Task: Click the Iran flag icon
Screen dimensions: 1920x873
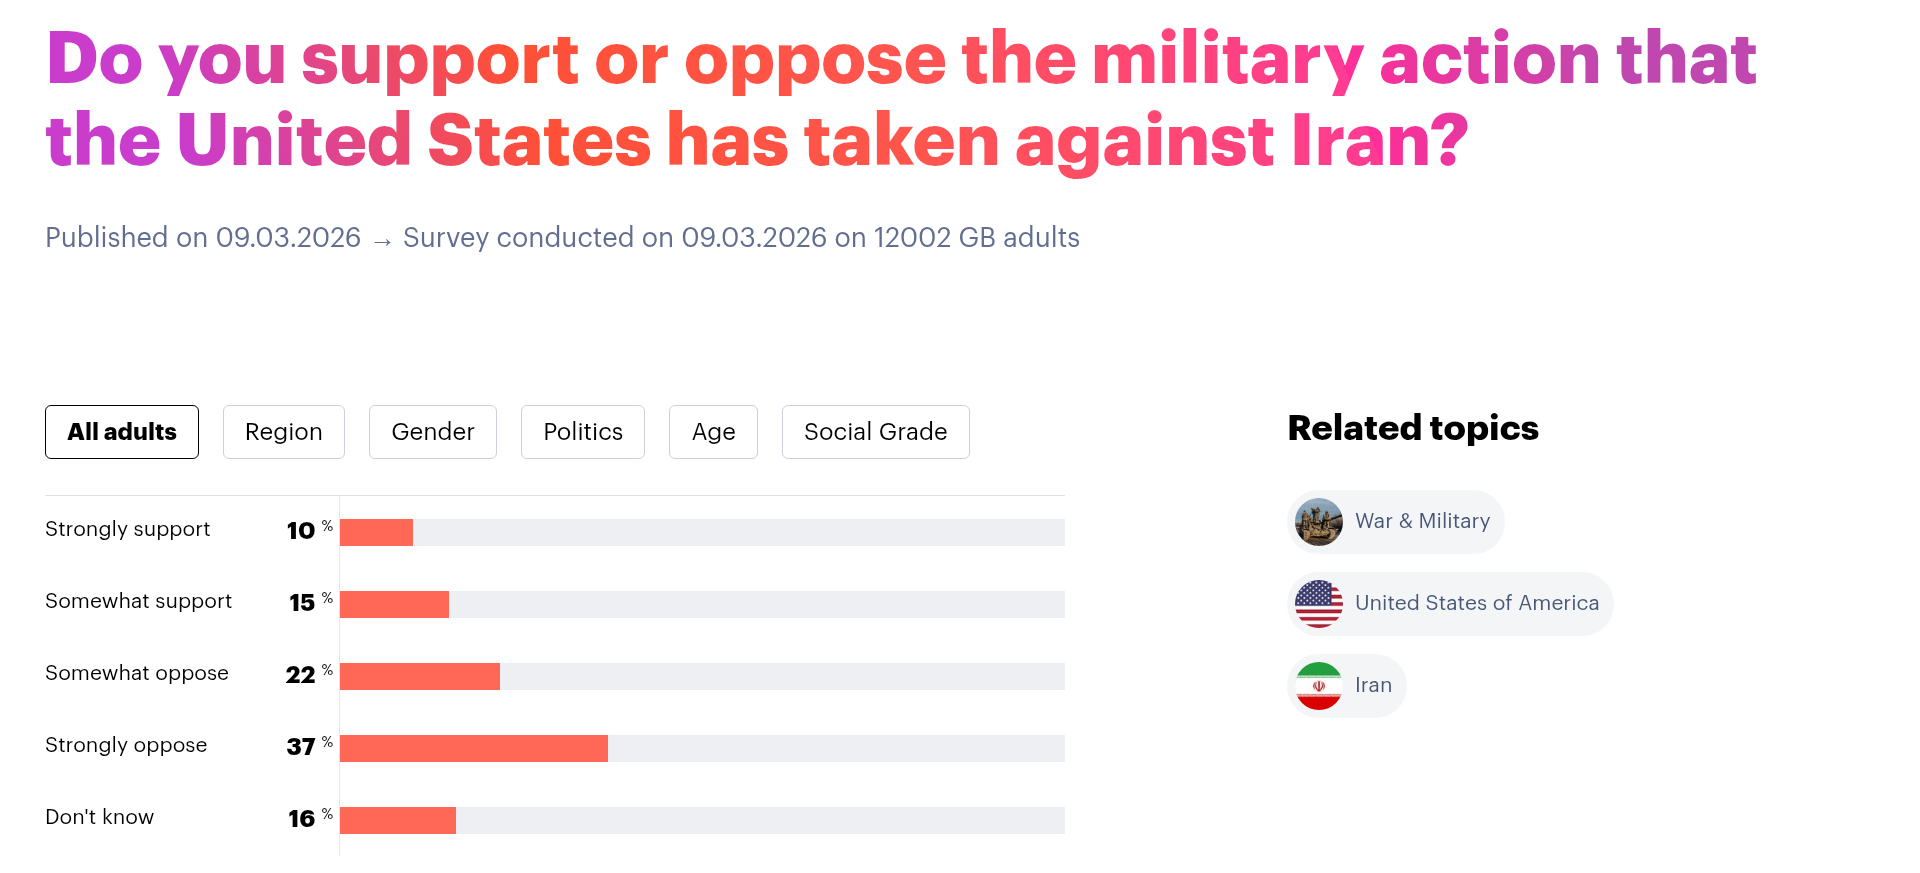Action: tap(1319, 685)
